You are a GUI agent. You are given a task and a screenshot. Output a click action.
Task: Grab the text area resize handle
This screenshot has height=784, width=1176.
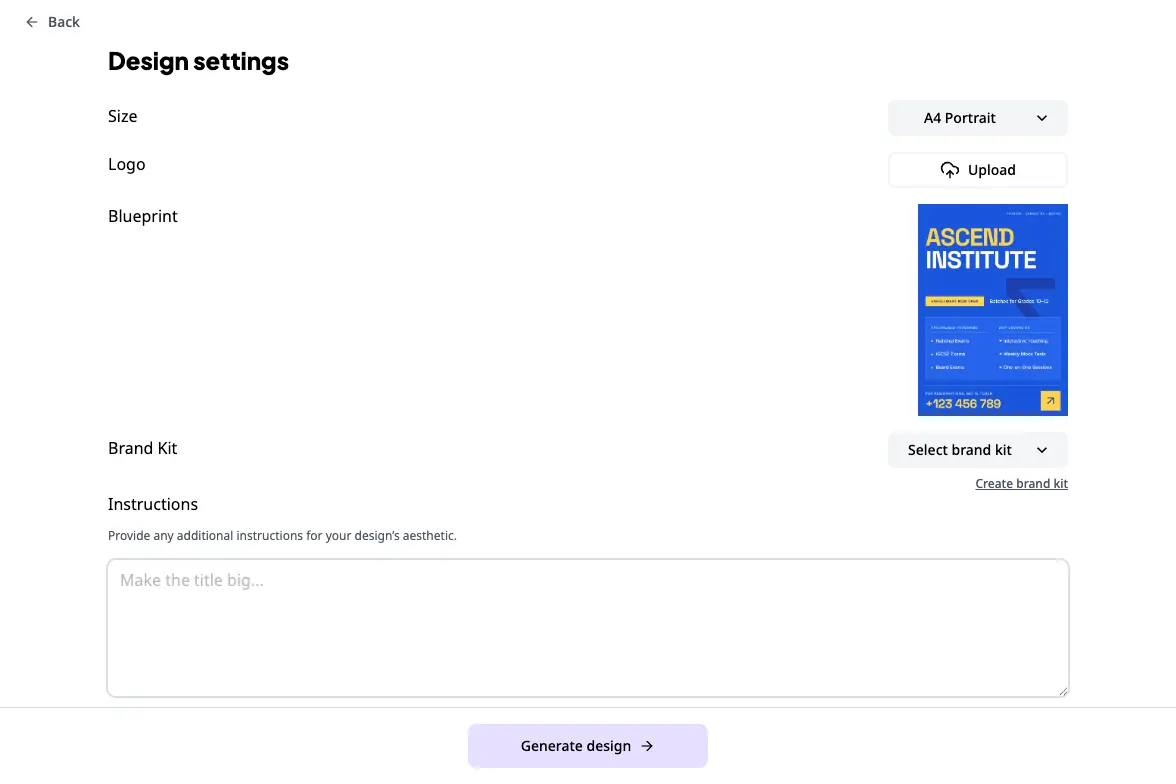click(1063, 691)
